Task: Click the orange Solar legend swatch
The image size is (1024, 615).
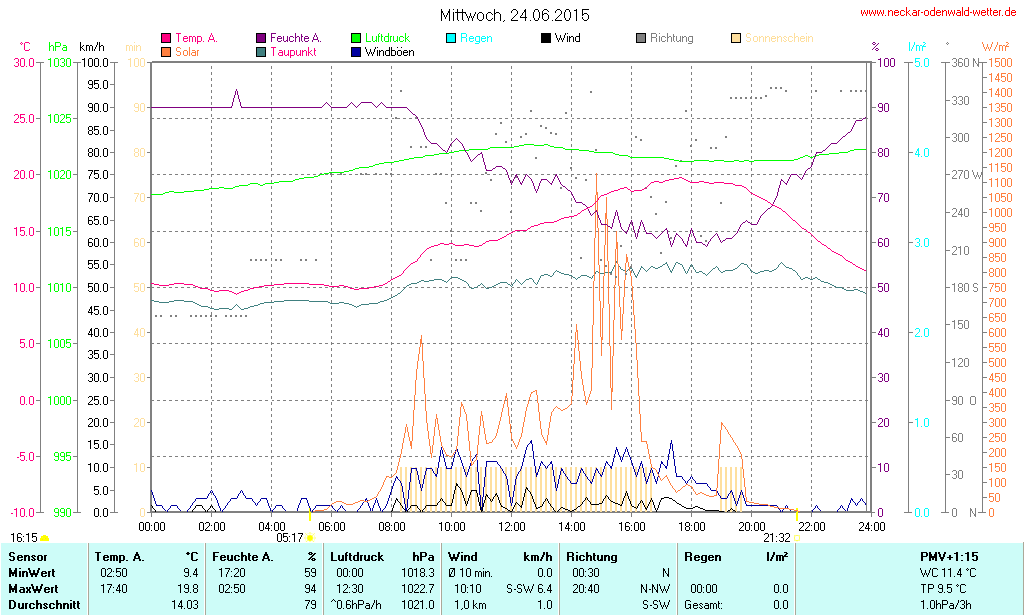Action: 166,51
